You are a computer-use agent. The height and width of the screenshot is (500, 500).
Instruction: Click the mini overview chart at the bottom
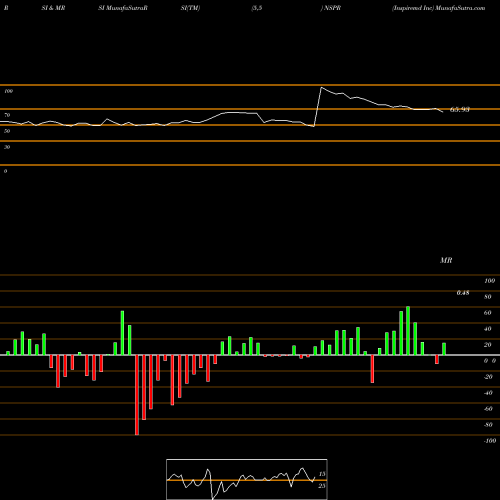coord(247,479)
